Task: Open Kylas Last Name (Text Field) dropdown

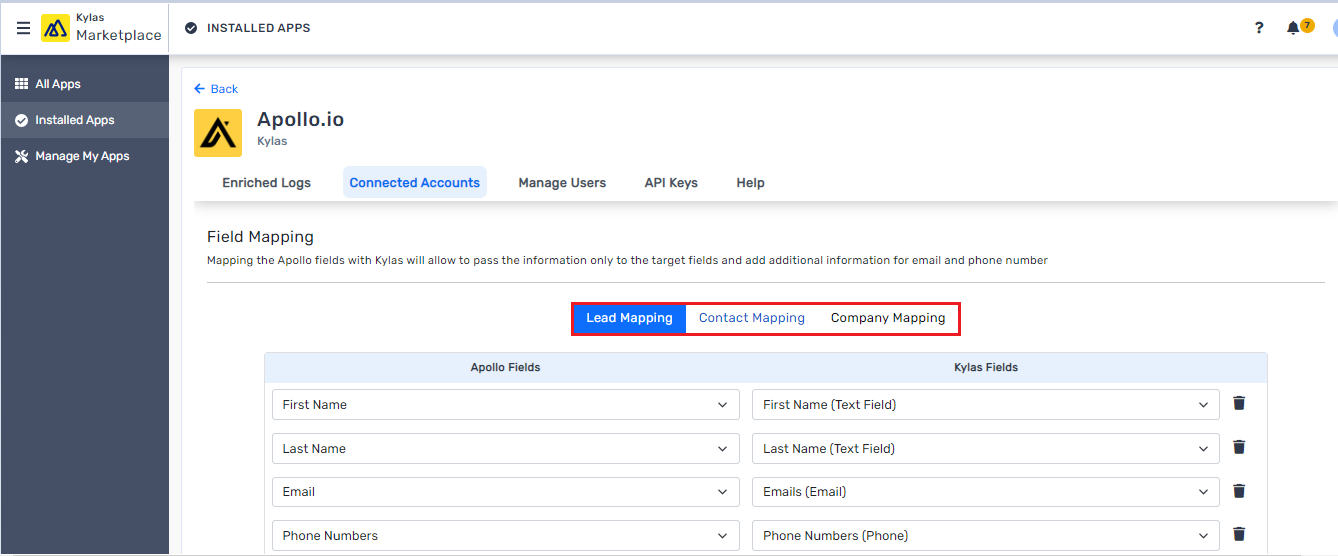Action: [986, 449]
